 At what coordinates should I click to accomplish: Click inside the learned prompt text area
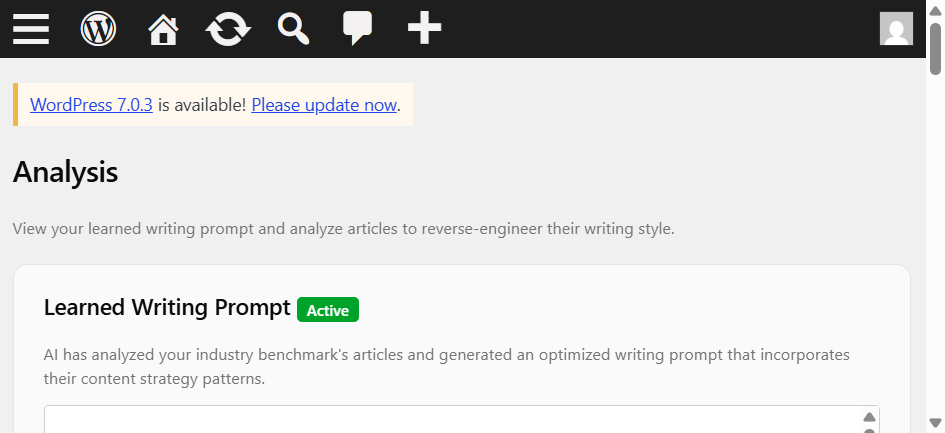pos(452,420)
